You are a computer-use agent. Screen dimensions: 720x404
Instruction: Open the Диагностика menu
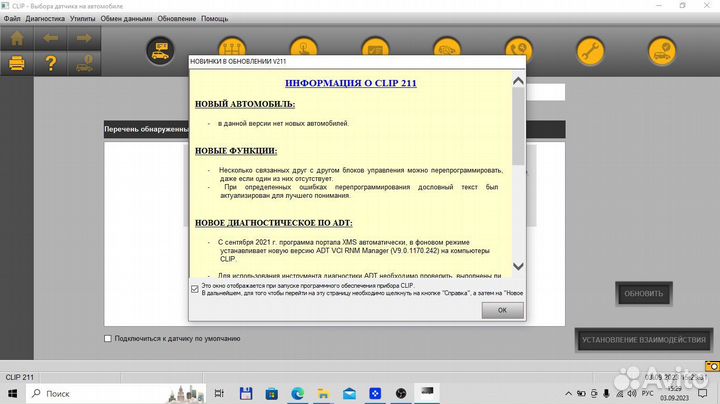tap(46, 19)
